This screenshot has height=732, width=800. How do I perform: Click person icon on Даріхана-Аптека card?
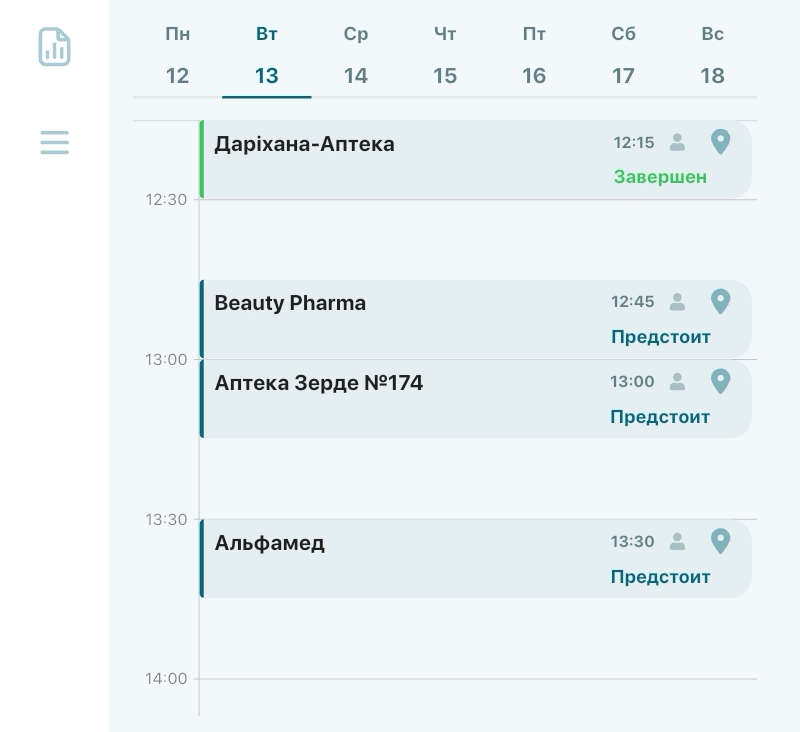(679, 143)
